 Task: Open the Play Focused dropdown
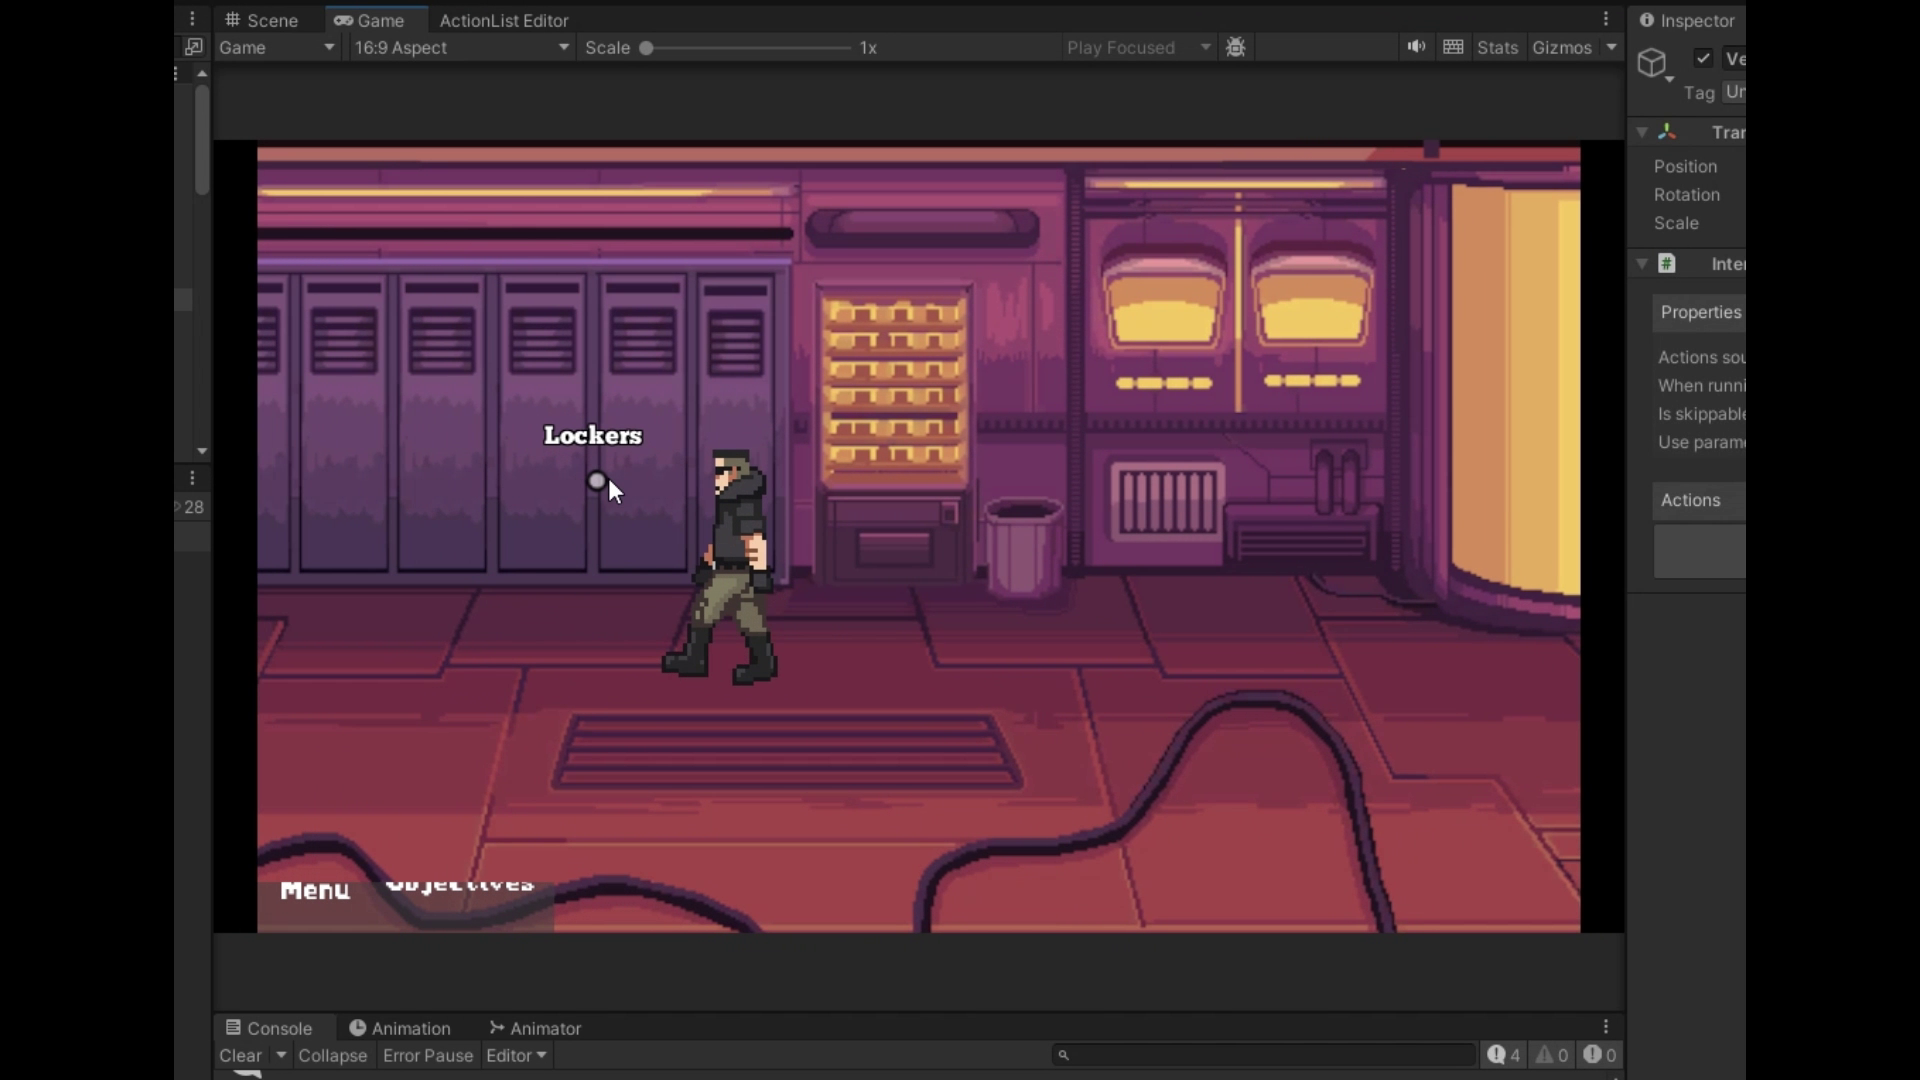1138,47
